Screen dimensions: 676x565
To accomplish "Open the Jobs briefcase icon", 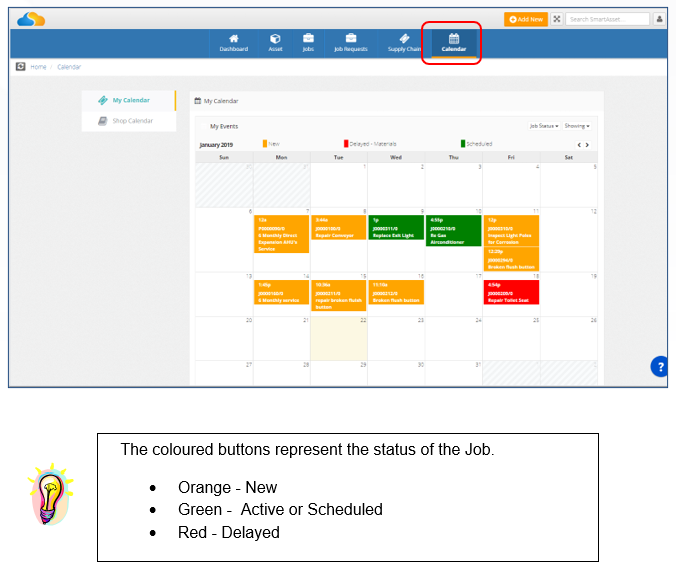I will coord(308,38).
